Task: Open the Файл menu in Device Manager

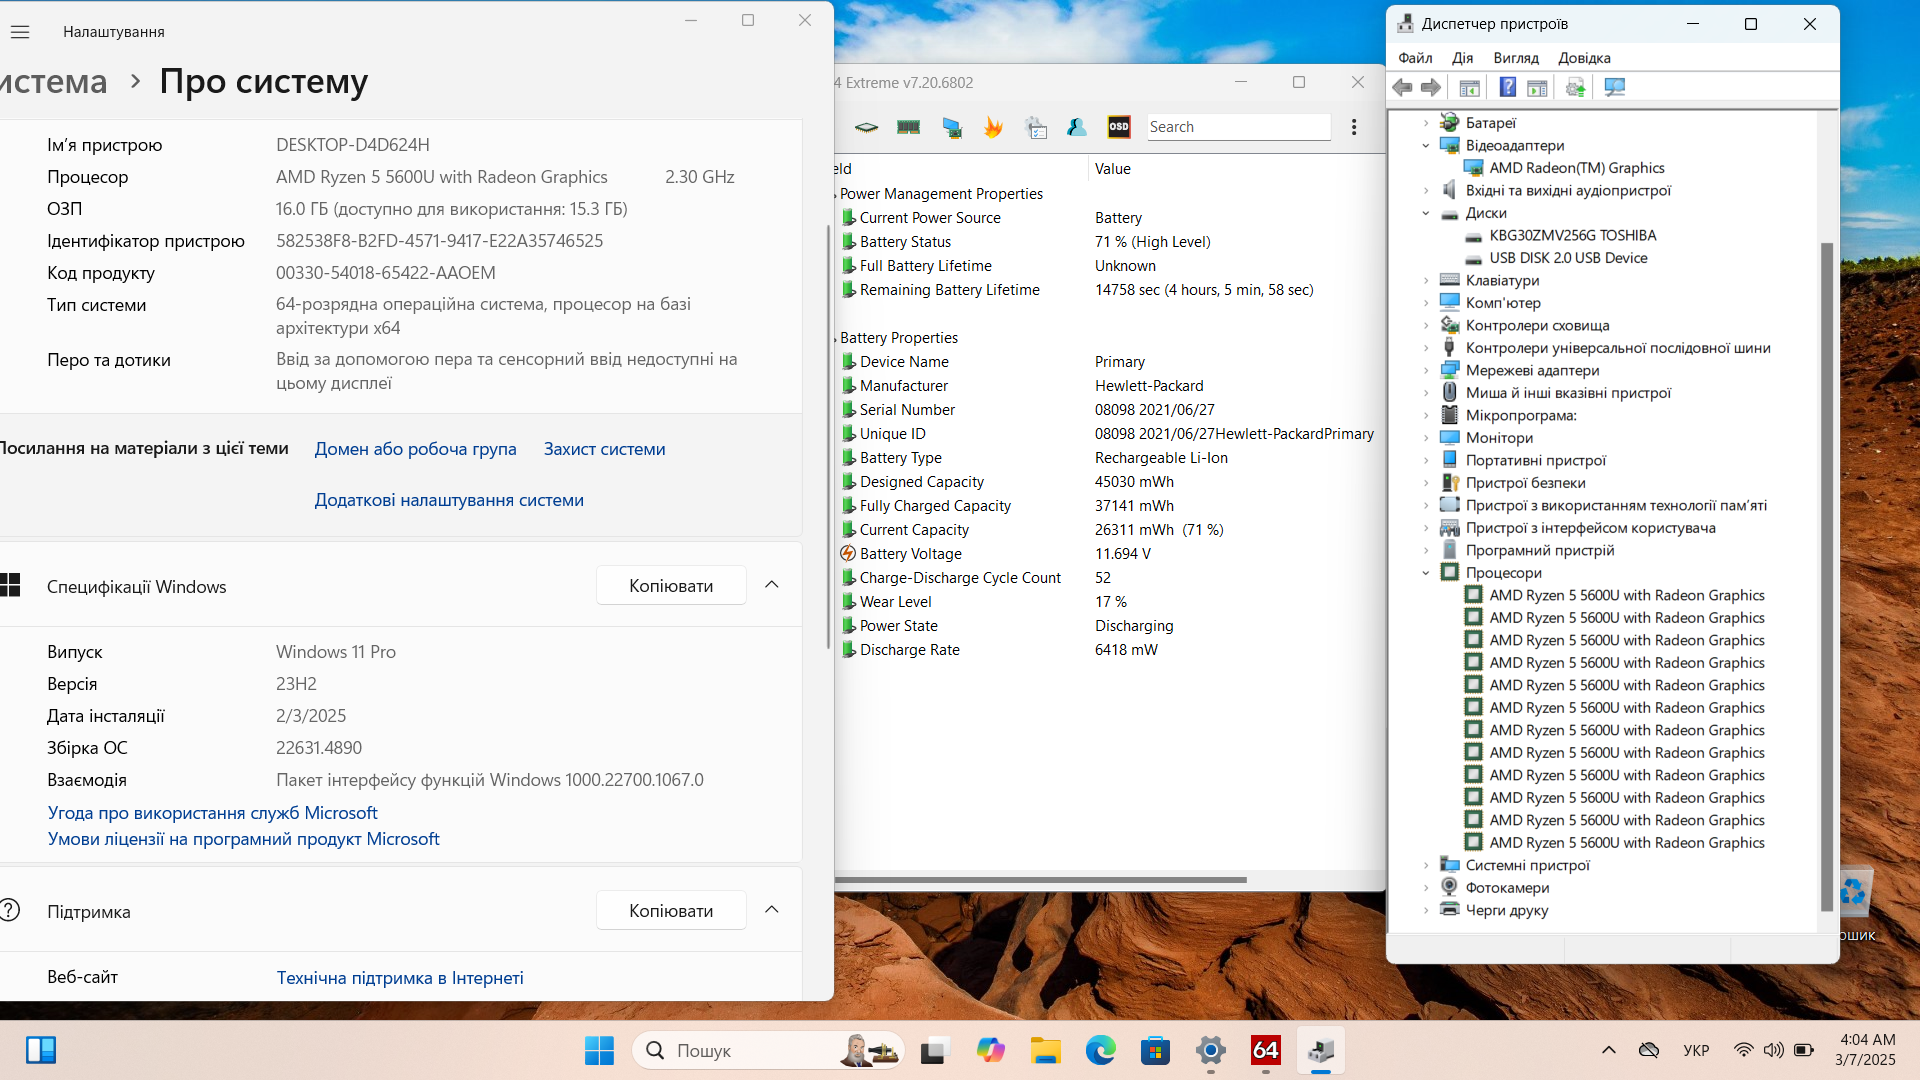Action: coord(1415,58)
